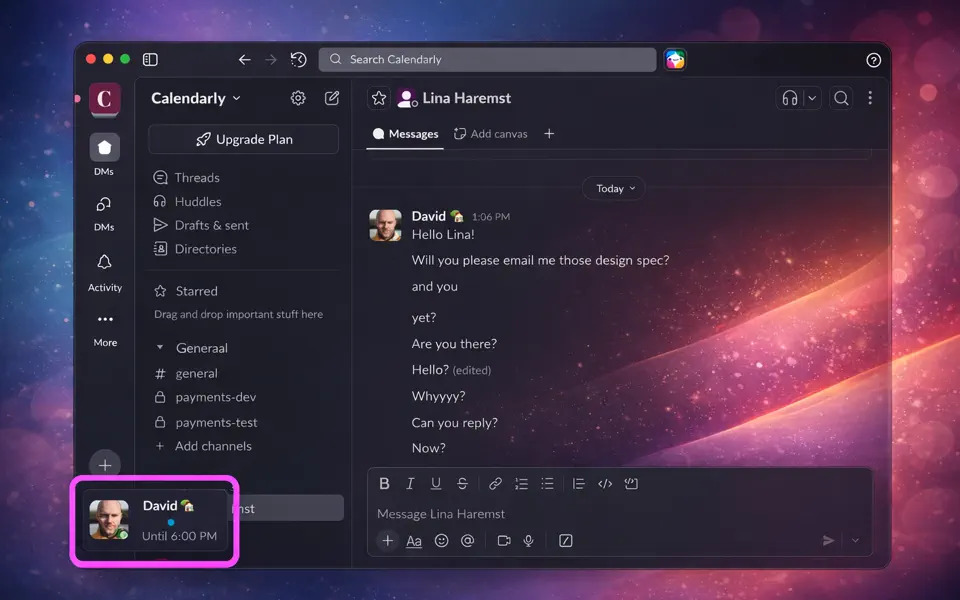The width and height of the screenshot is (960, 600).
Task: Switch to the Messages tab
Action: pyautogui.click(x=405, y=134)
